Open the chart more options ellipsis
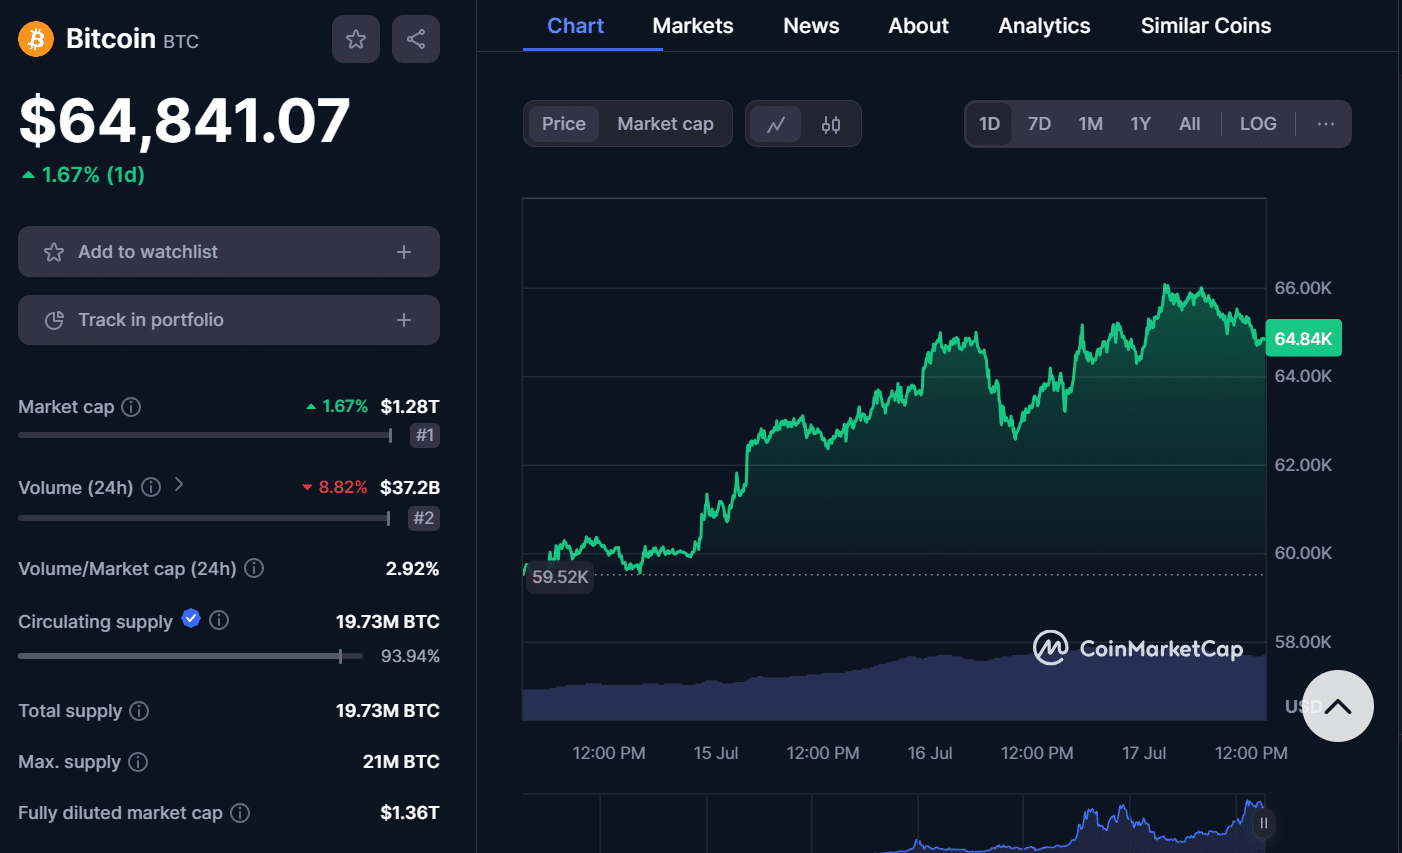 point(1326,124)
